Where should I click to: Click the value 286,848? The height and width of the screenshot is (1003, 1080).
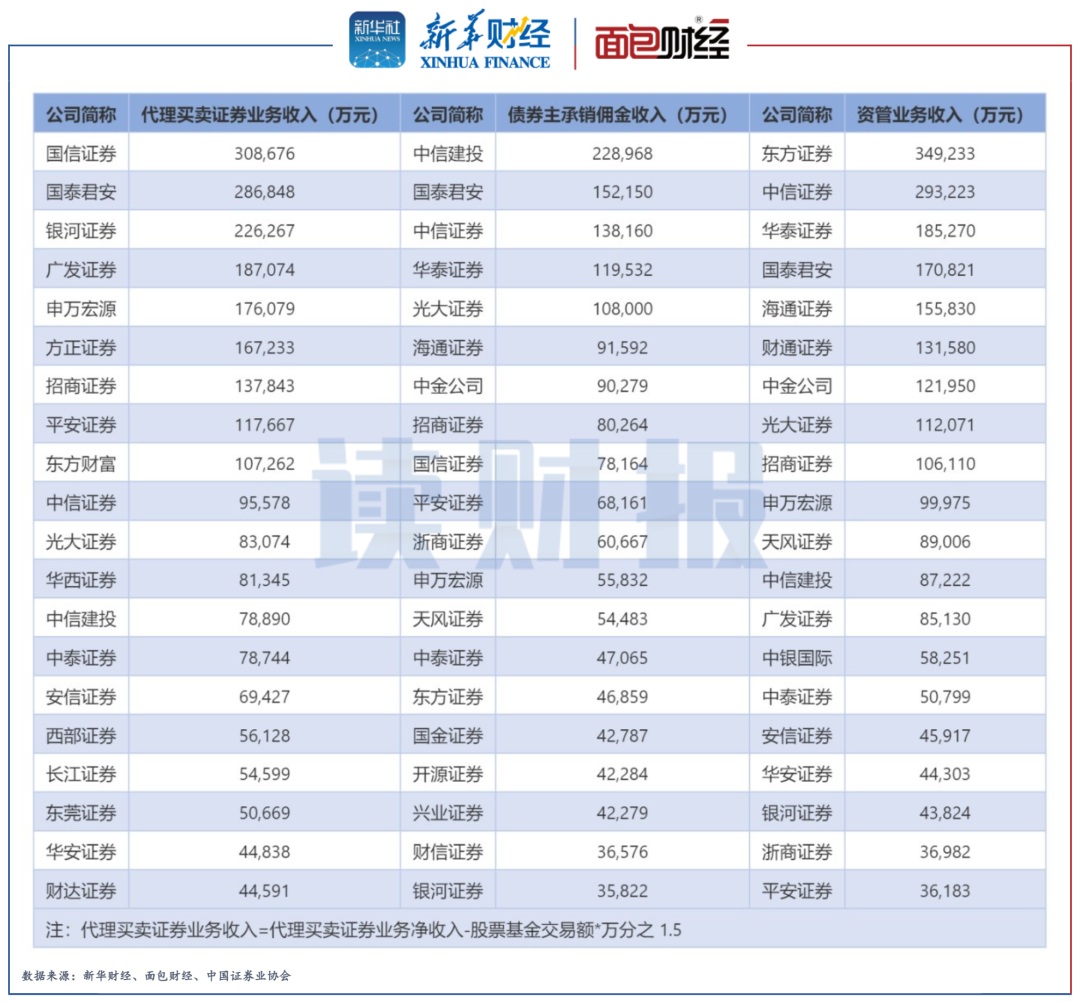coord(264,192)
